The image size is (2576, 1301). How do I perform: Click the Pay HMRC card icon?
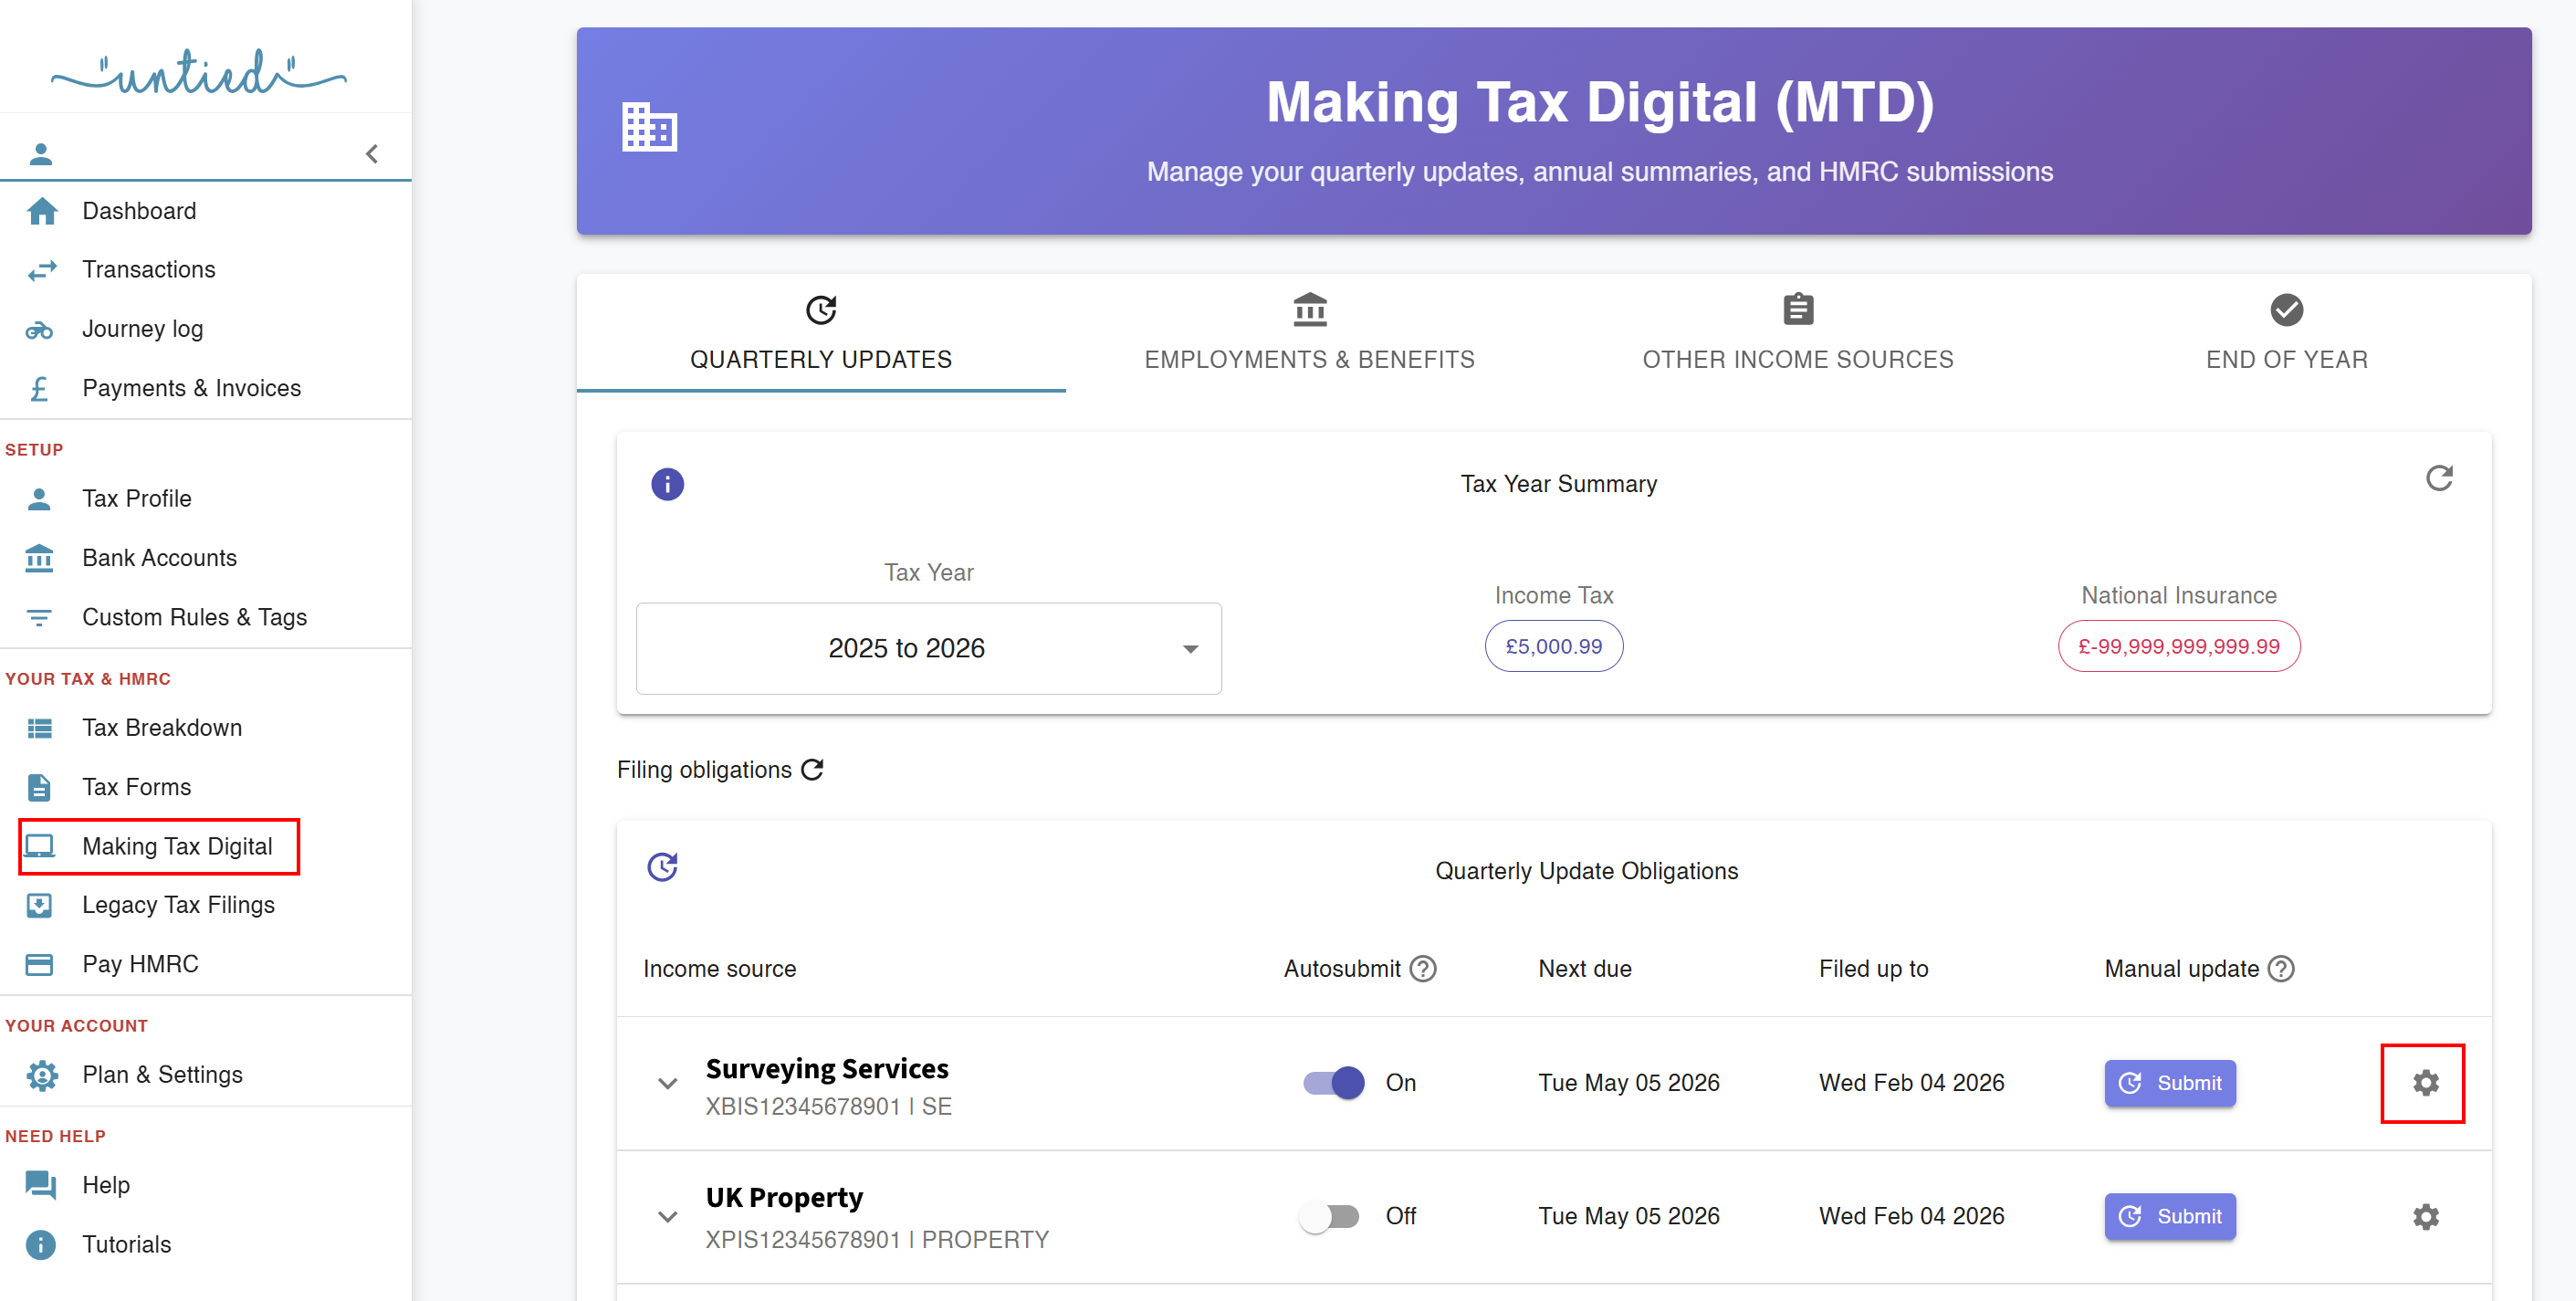(x=40, y=964)
